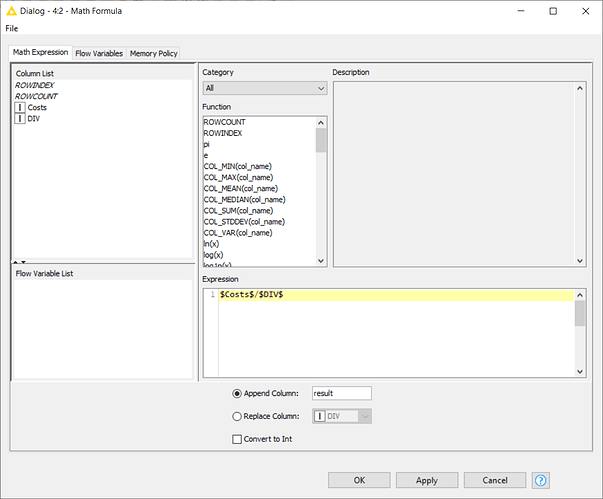Screen dimensions: 603x499
Task: Switch to the Flow Variables tab
Action: (99, 53)
